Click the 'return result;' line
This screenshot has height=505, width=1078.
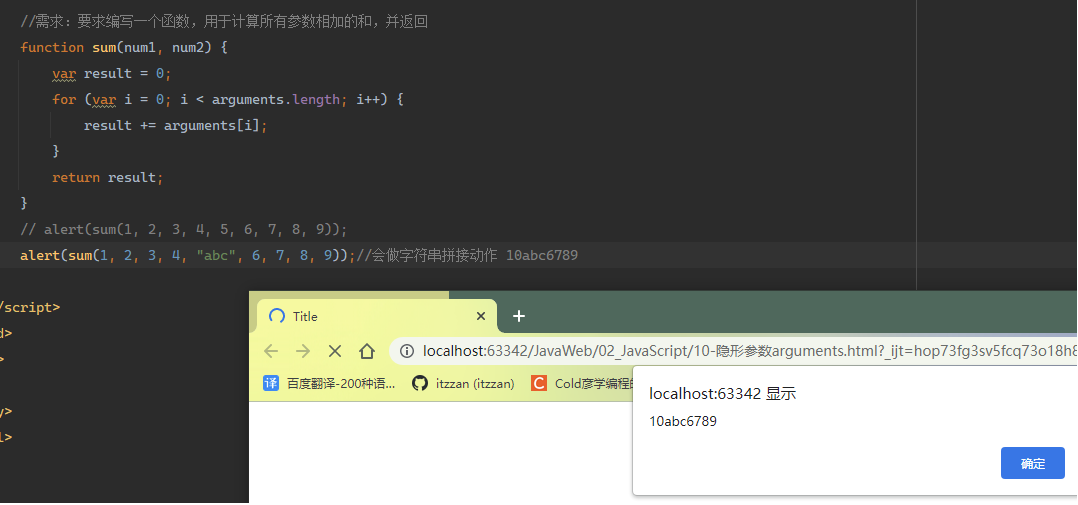coord(107,178)
